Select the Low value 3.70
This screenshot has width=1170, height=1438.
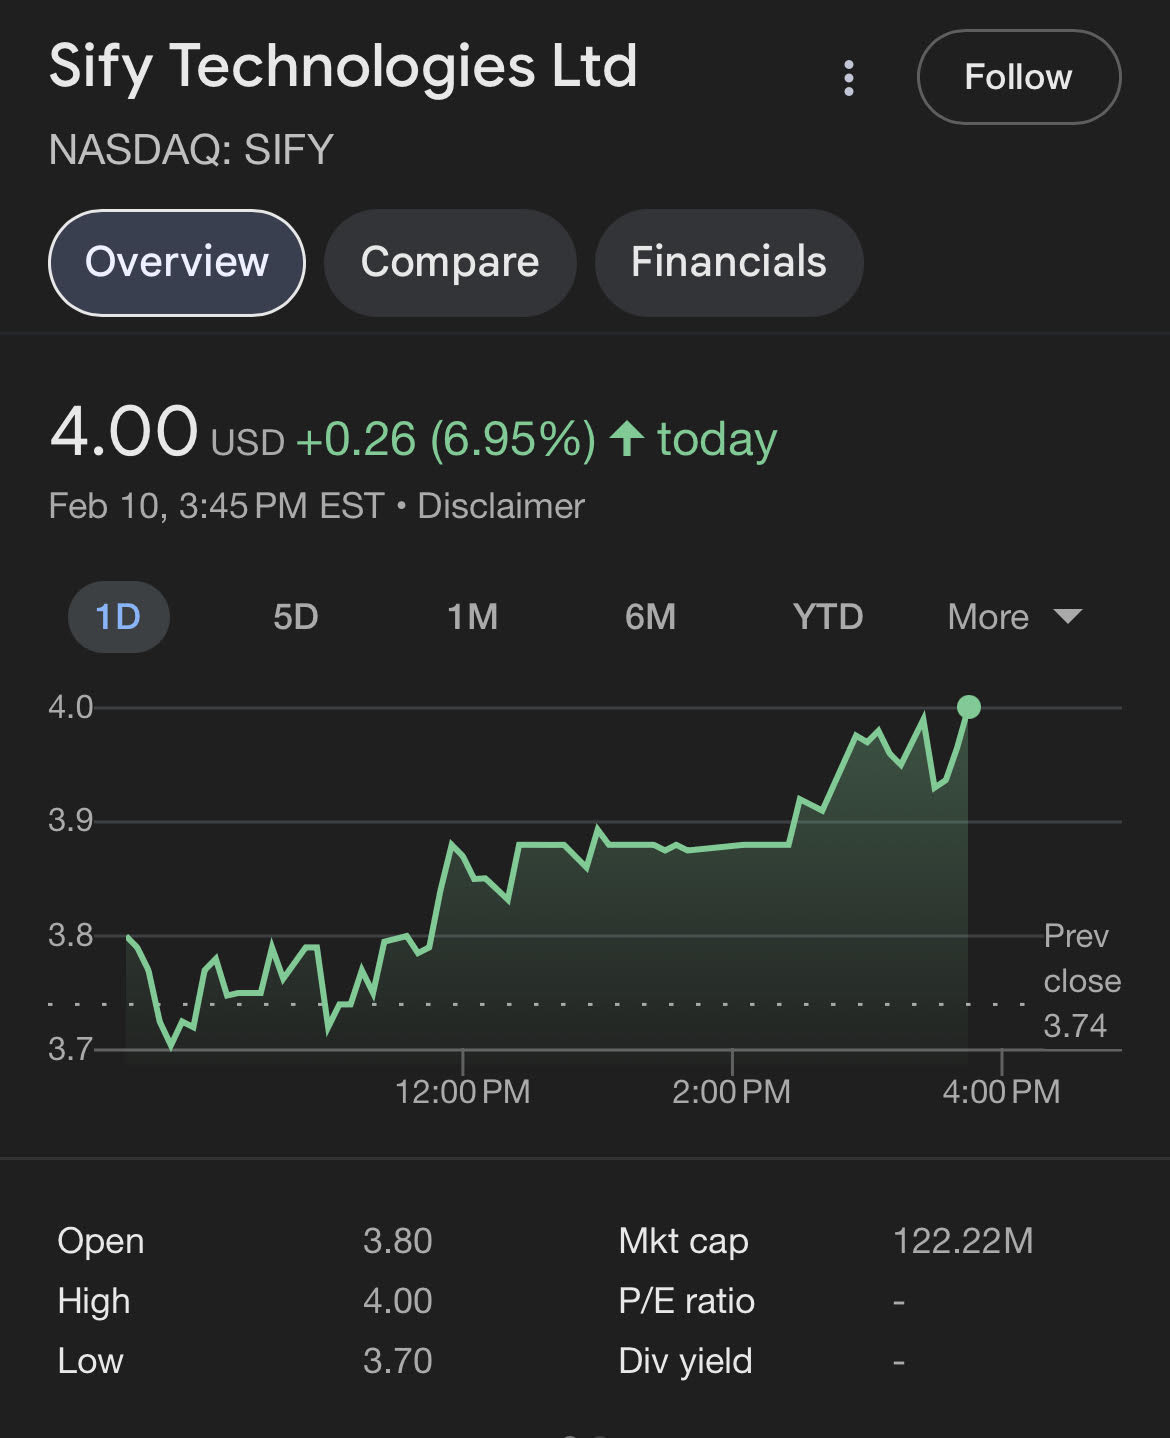tap(398, 1361)
